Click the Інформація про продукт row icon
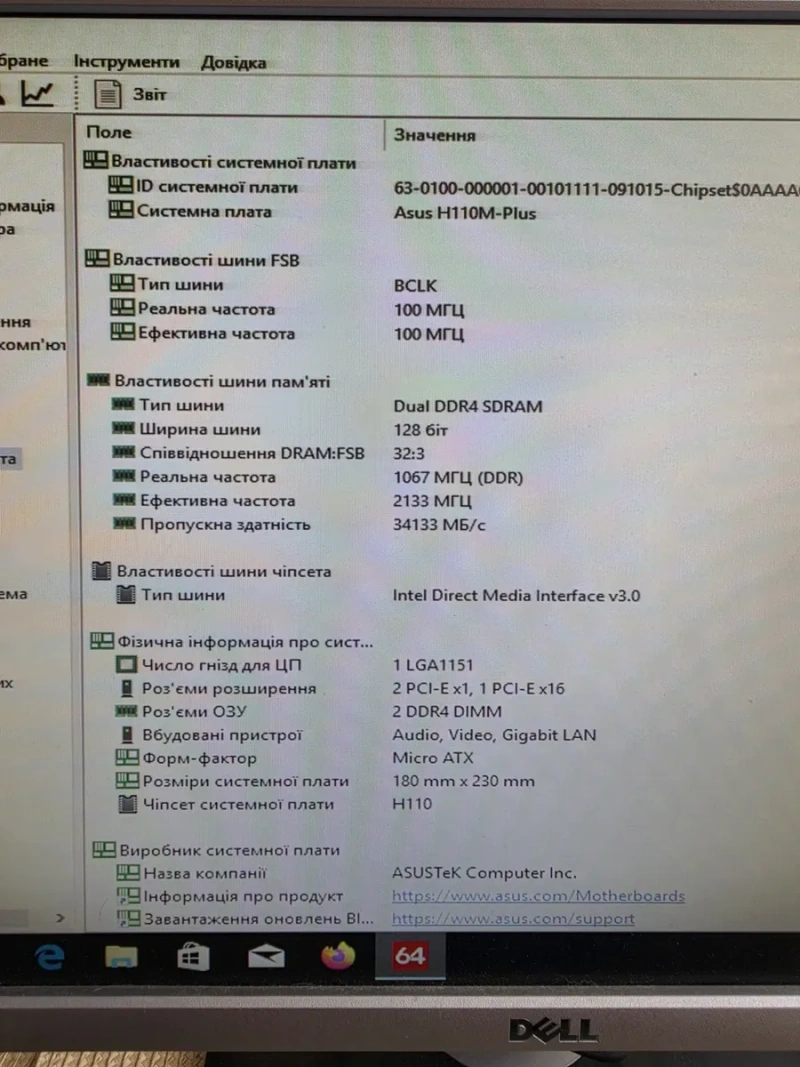Viewport: 800px width, 1067px height. click(x=128, y=896)
